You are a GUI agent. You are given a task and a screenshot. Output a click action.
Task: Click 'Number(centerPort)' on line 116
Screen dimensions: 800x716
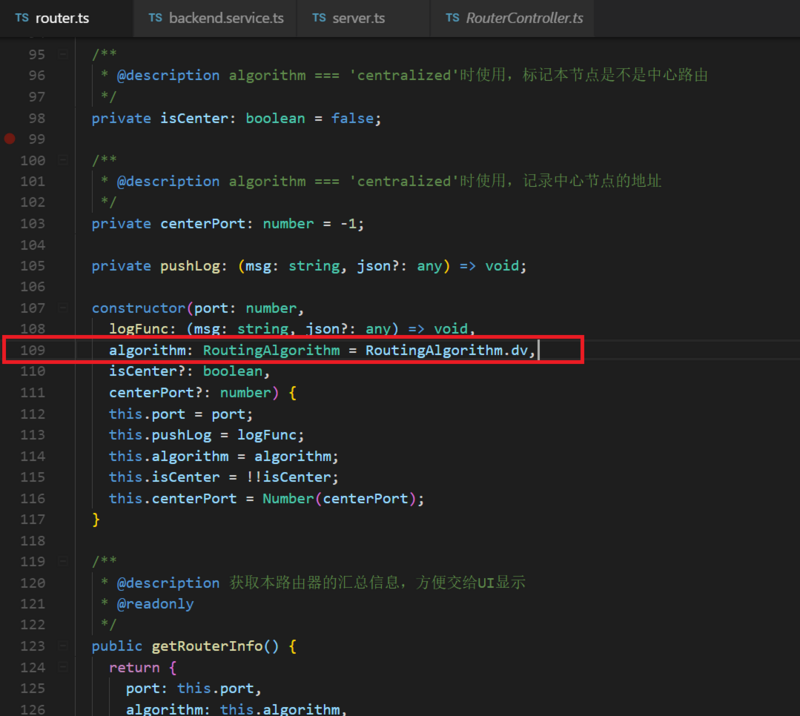pyautogui.click(x=339, y=499)
